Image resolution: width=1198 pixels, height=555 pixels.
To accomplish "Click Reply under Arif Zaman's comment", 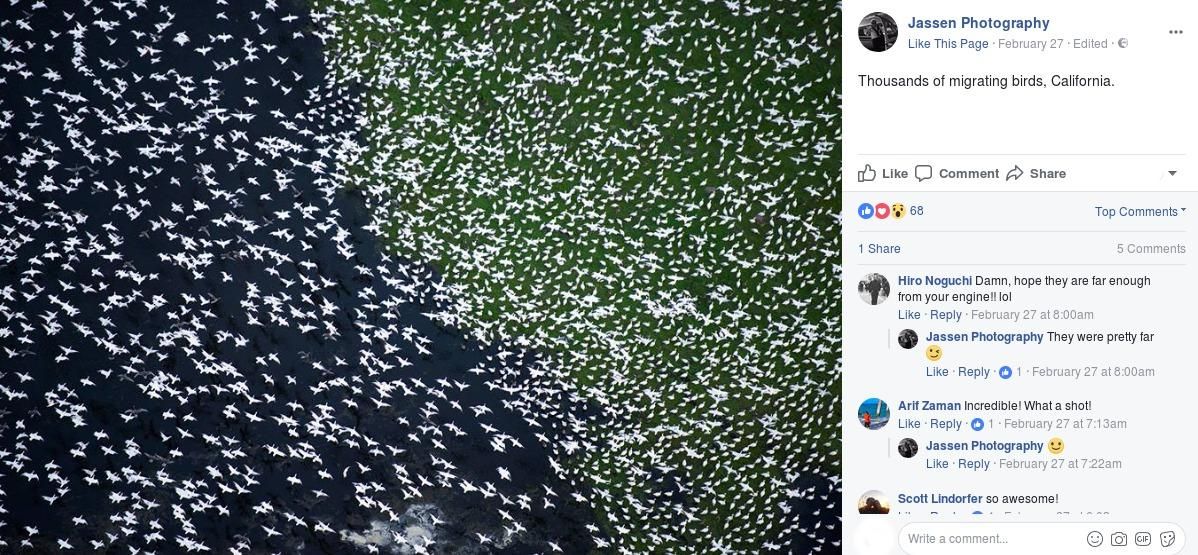I will coord(946,424).
